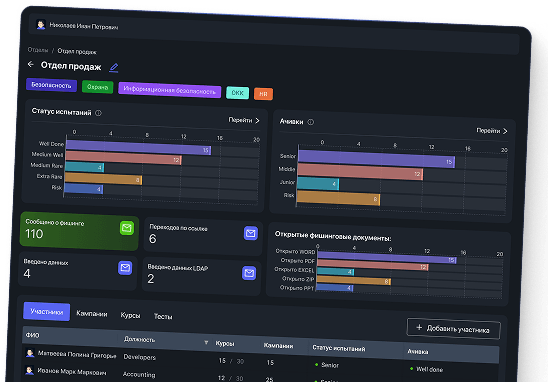The width and height of the screenshot is (548, 382).
Task: Click envelope icon on Введено данных card
Action: [x=125, y=268]
